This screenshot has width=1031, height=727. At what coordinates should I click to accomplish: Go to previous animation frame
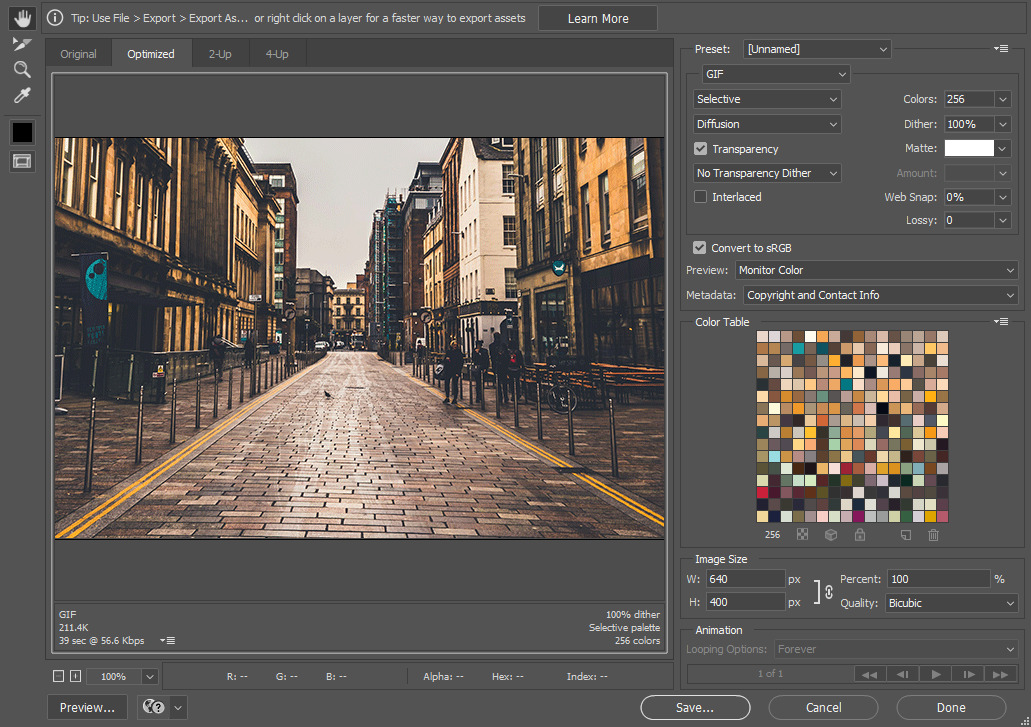pos(902,674)
